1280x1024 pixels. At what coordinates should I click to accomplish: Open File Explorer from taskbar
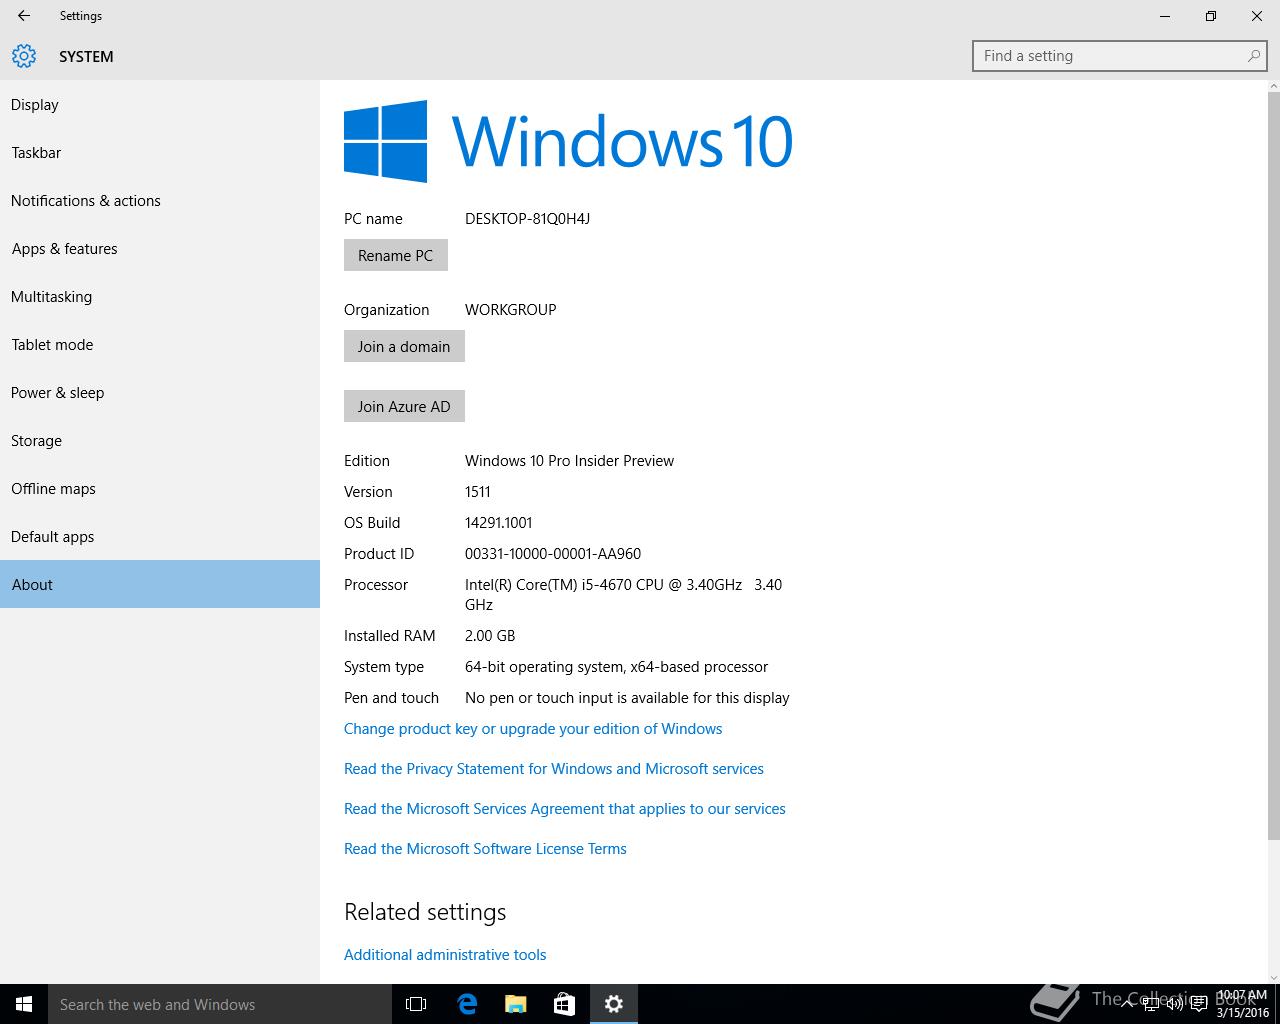(515, 1004)
